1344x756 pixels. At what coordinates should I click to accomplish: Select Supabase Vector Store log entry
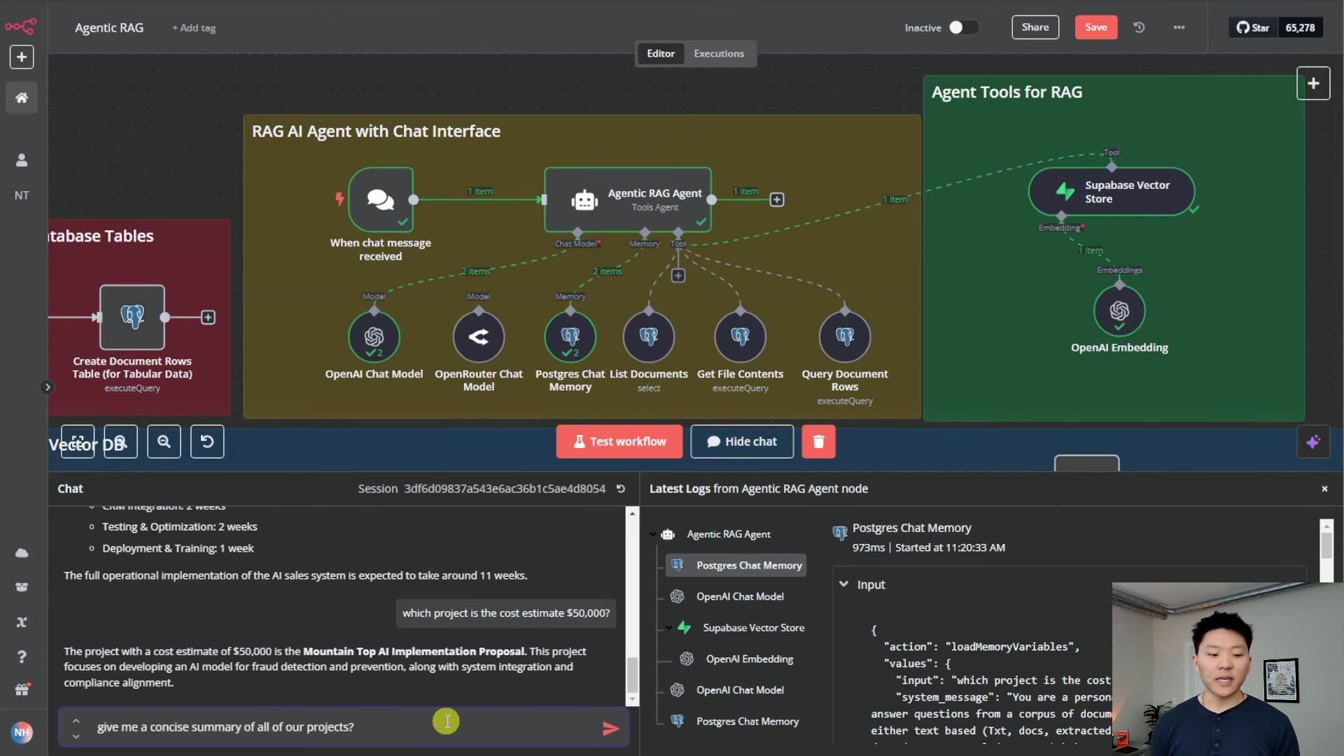tap(742, 628)
